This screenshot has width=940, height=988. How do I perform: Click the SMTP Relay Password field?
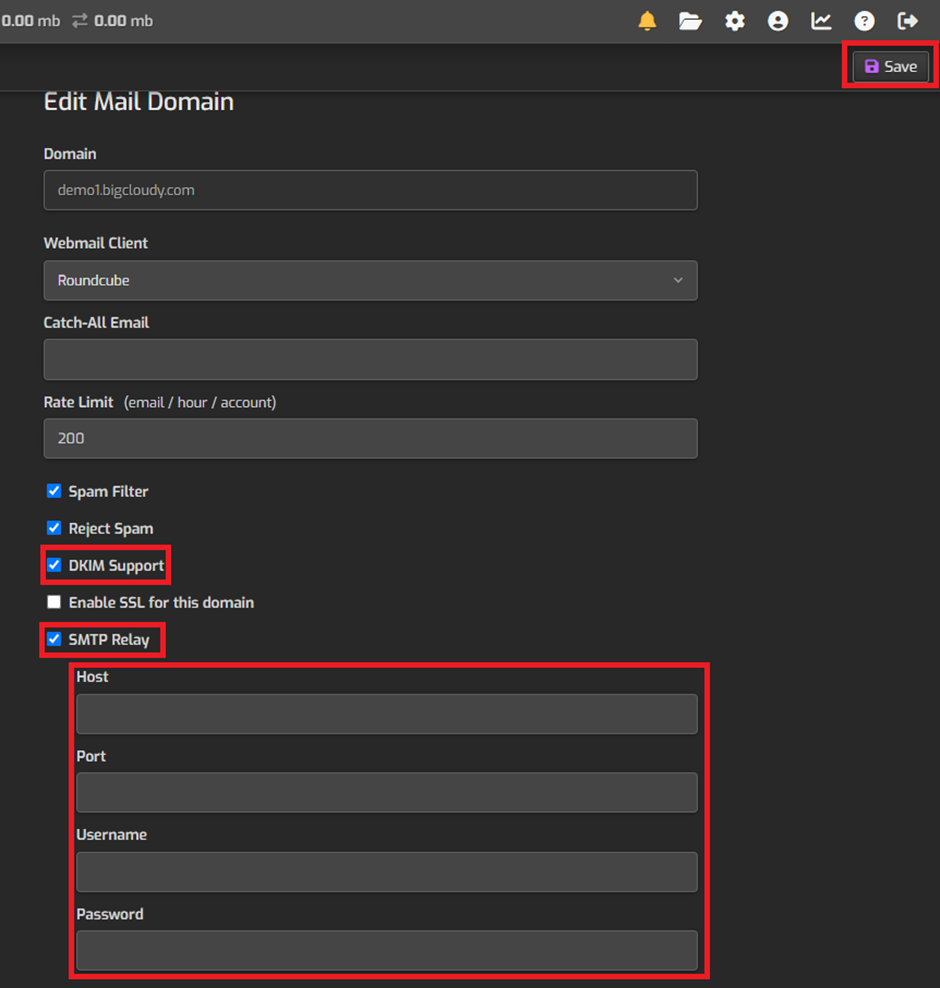387,950
